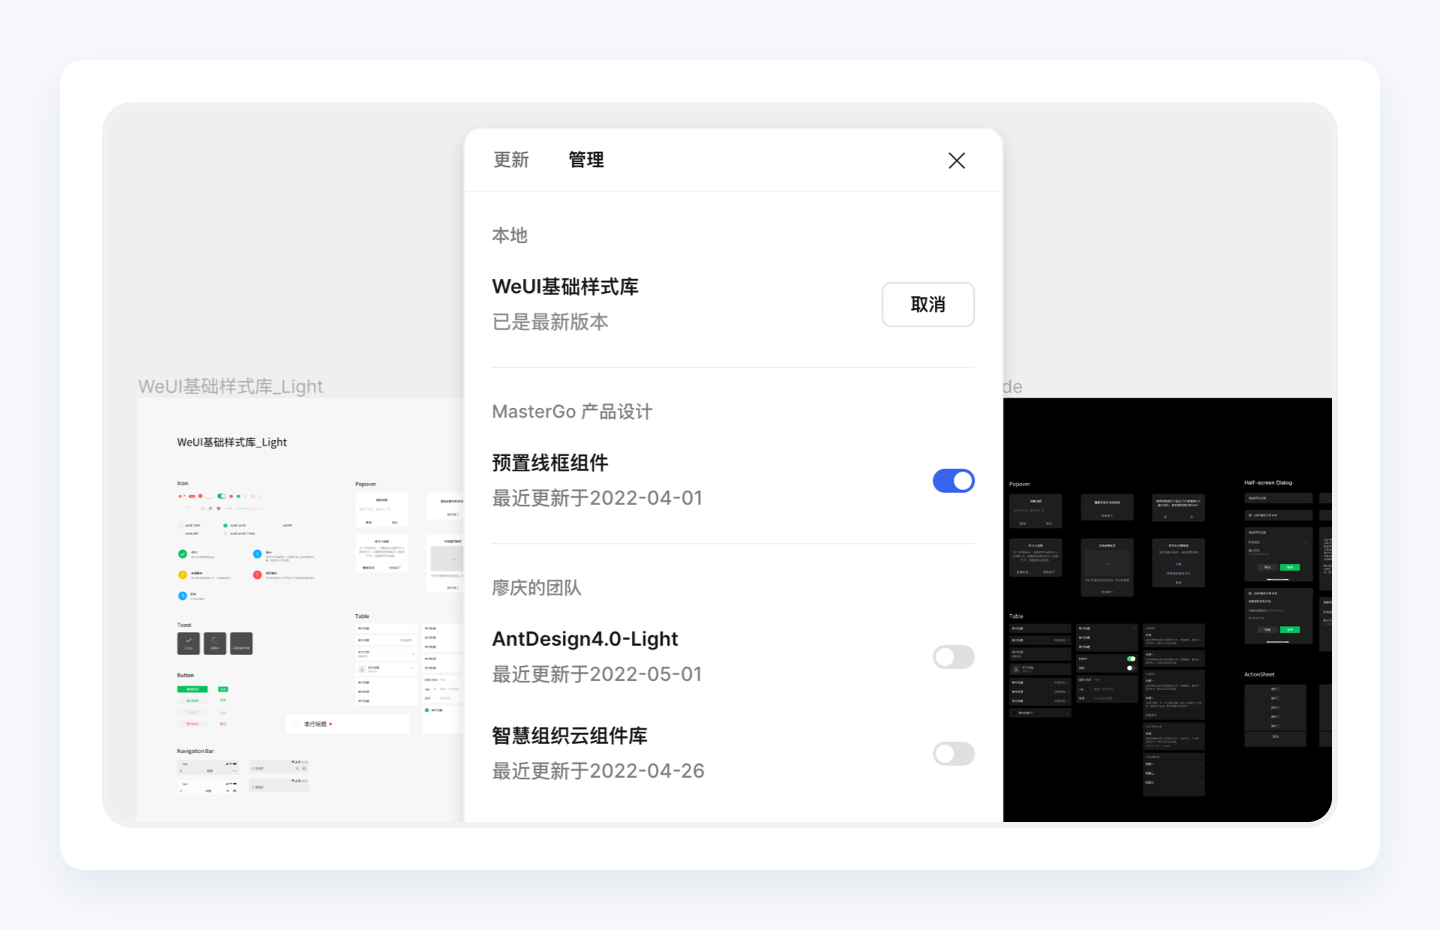
Task: Click the 智慧组织云组件库 library entry
Action: (x=569, y=736)
